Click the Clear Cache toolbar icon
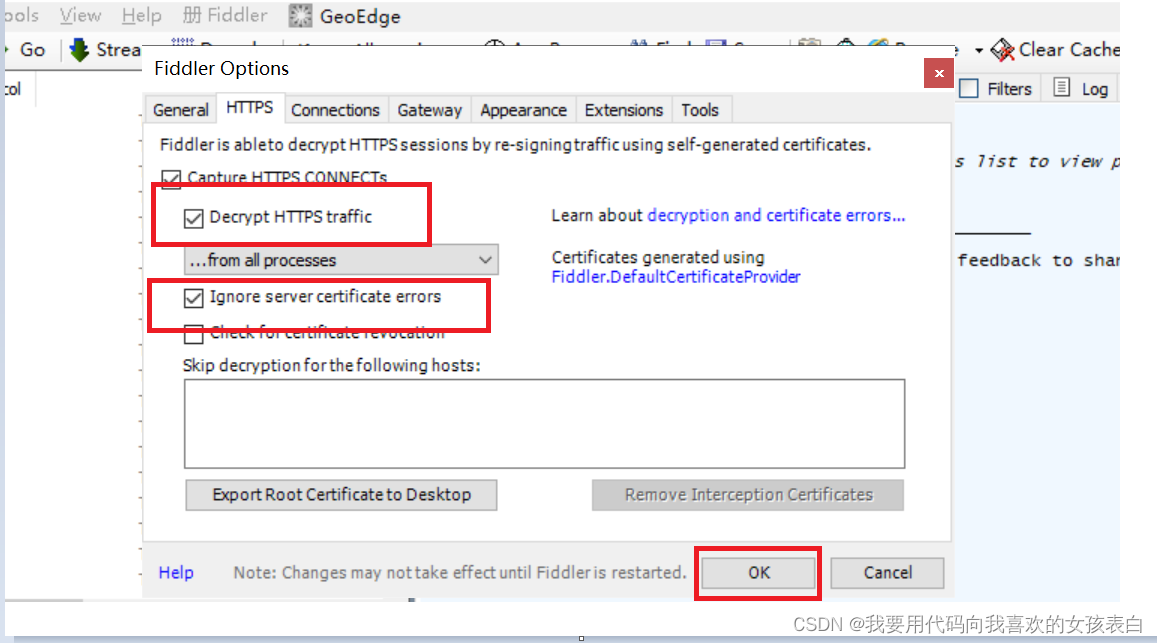The image size is (1157, 643). coord(1003,50)
